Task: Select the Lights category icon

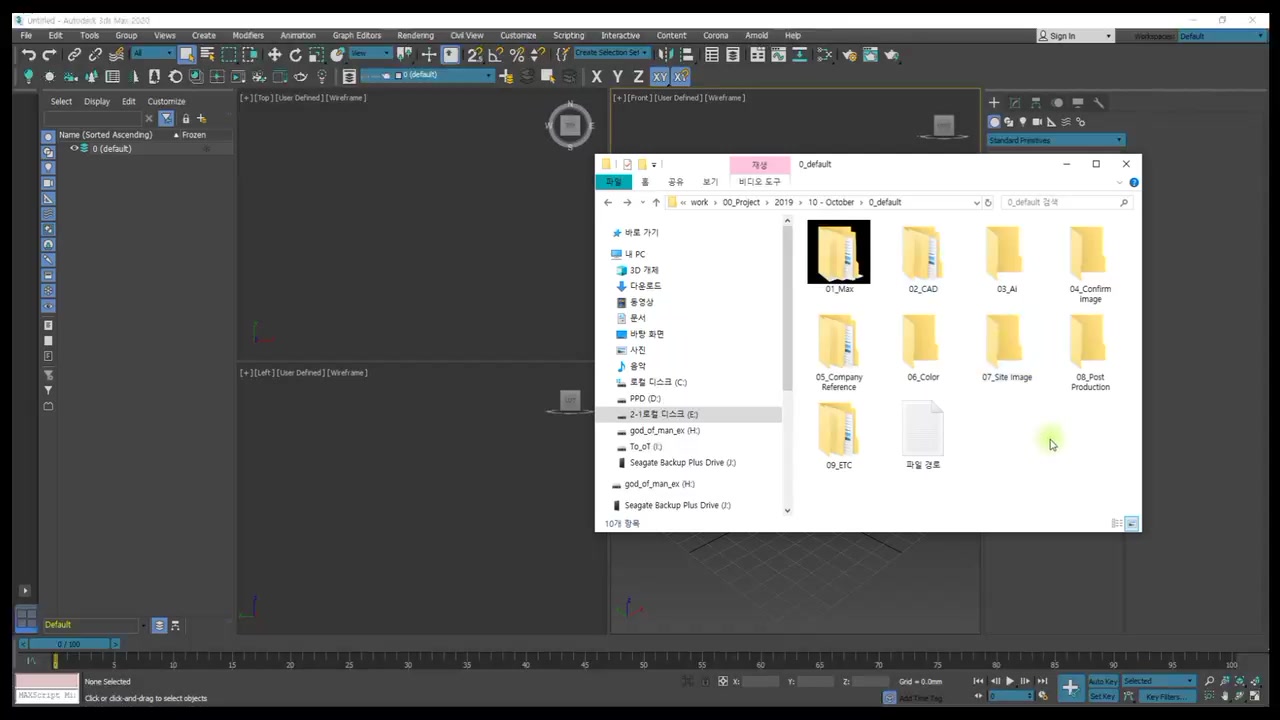Action: coord(1022,122)
